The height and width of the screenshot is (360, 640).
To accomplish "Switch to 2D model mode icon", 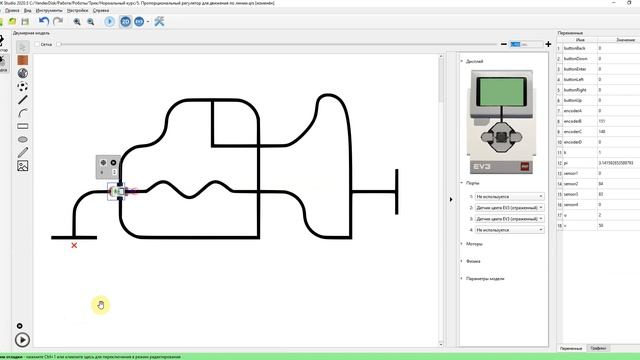I will 125,21.
